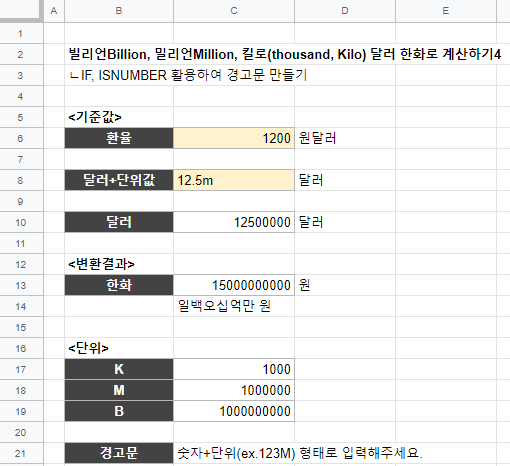The image size is (510, 466).
Task: Select row 17 header
Action: point(21,369)
